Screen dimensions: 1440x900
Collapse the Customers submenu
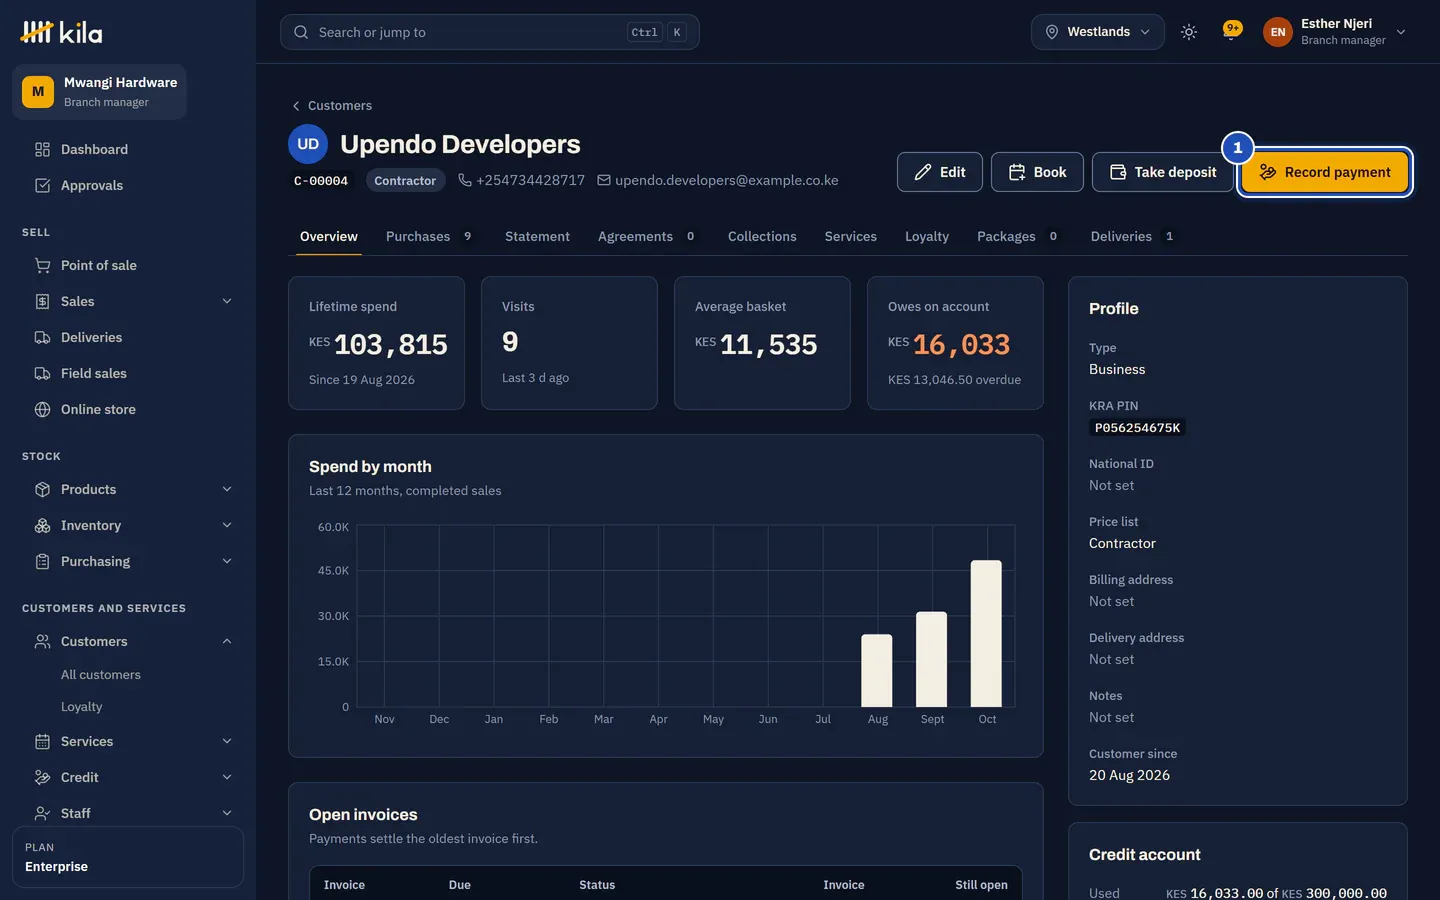pos(227,641)
